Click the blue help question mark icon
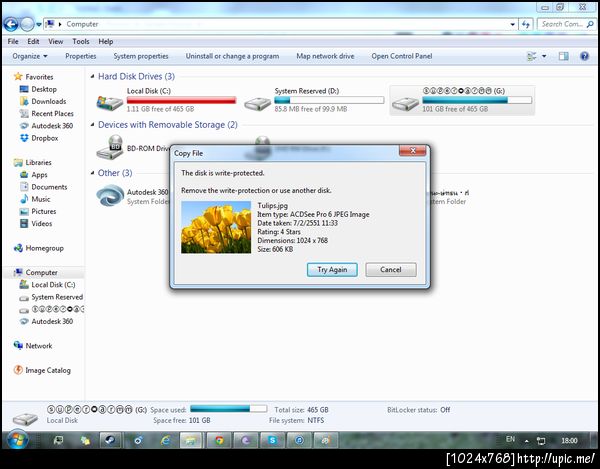Image resolution: width=600 pixels, height=469 pixels. (x=584, y=57)
